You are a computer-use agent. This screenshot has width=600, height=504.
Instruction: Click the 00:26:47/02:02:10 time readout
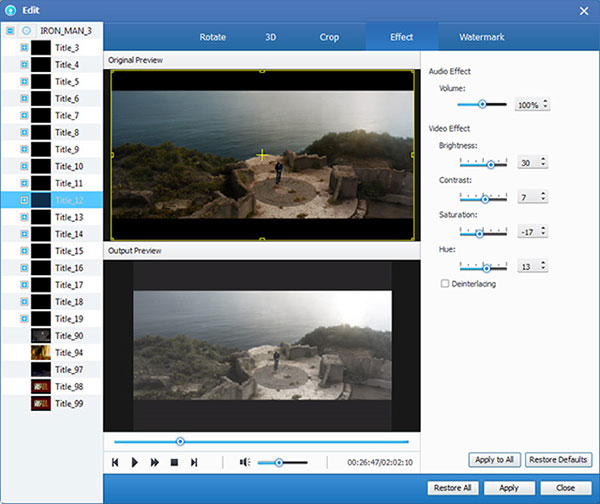click(x=380, y=462)
